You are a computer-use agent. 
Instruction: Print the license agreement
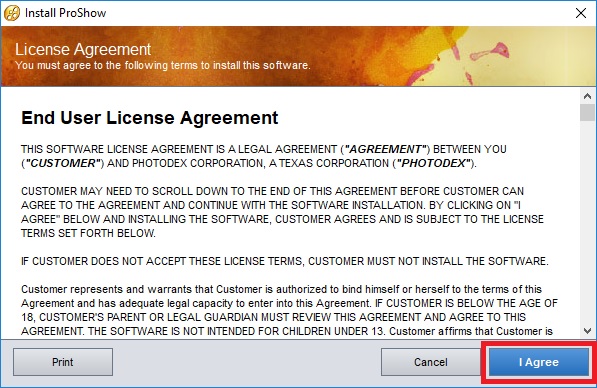pos(63,362)
